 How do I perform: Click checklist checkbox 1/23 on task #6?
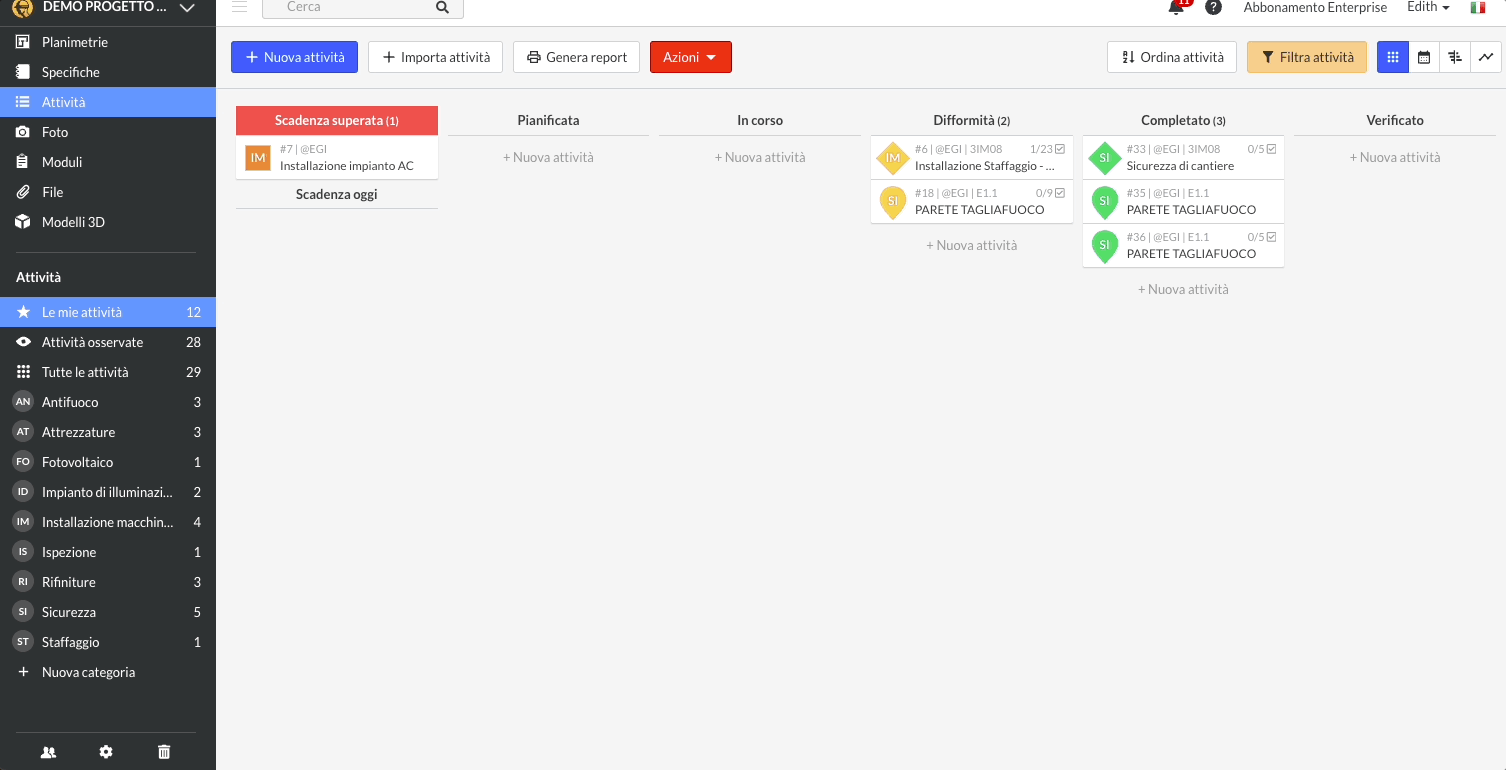[x=1060, y=149]
